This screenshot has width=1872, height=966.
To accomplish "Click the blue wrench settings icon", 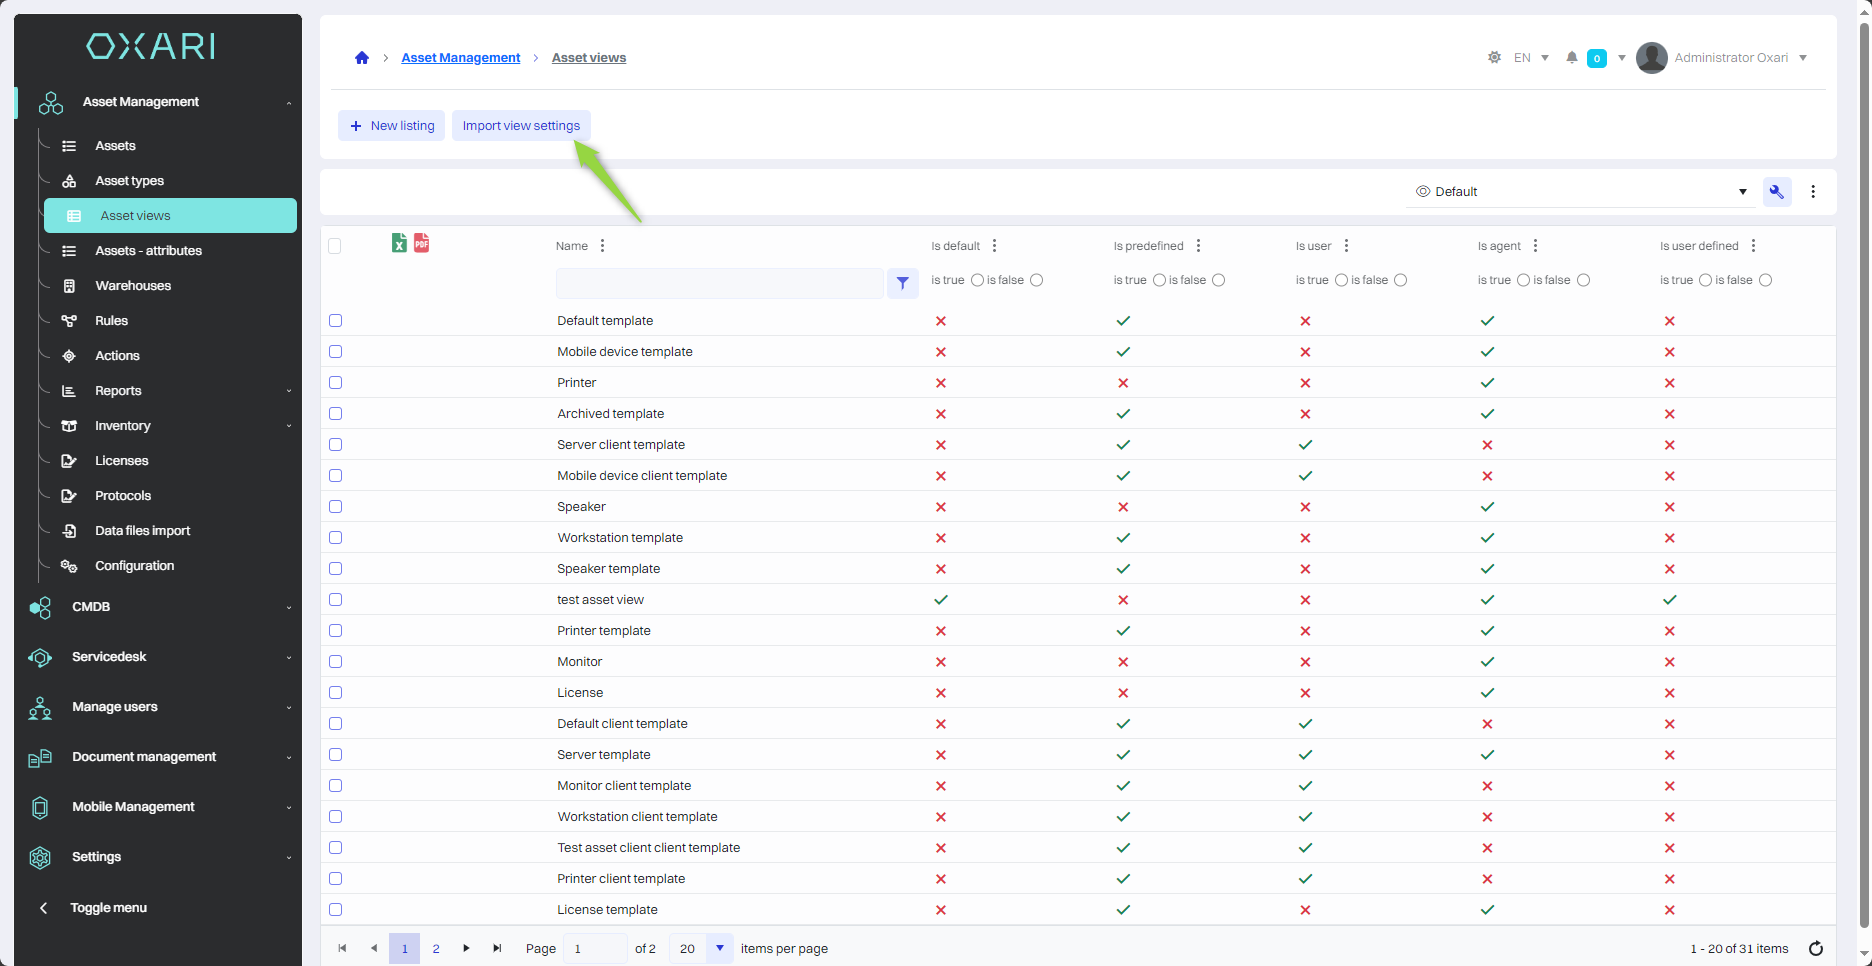I will pos(1777,192).
